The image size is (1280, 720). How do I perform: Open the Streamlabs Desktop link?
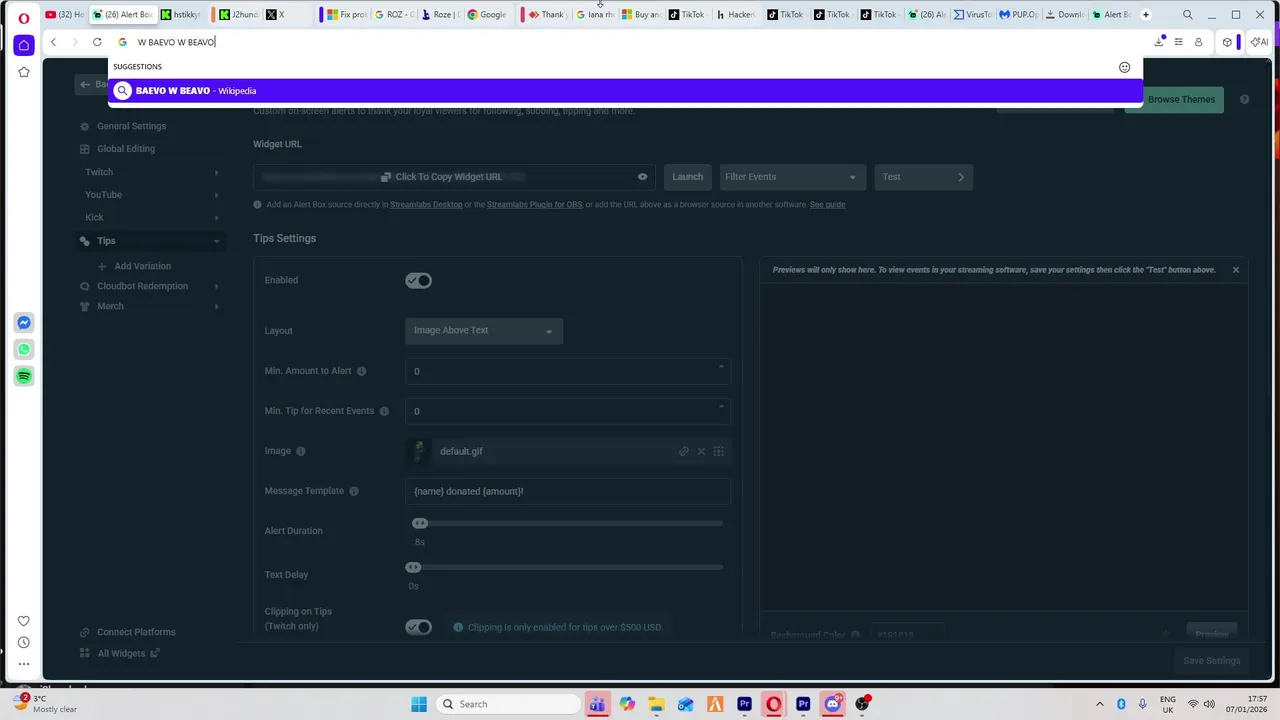[426, 205]
